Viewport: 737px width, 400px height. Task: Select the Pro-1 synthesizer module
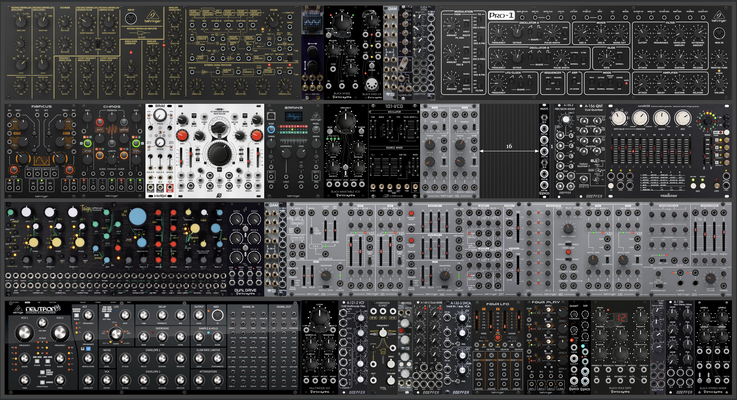coord(585,52)
